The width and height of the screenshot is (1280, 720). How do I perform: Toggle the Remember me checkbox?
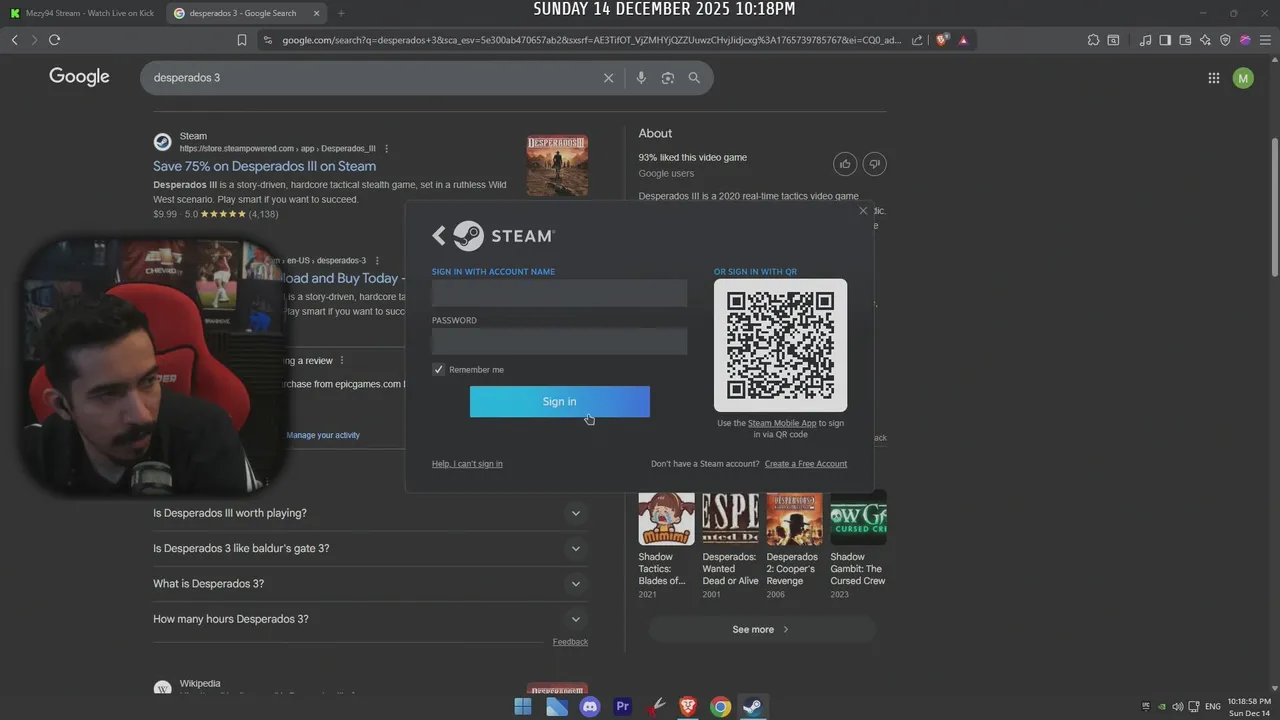tap(438, 370)
